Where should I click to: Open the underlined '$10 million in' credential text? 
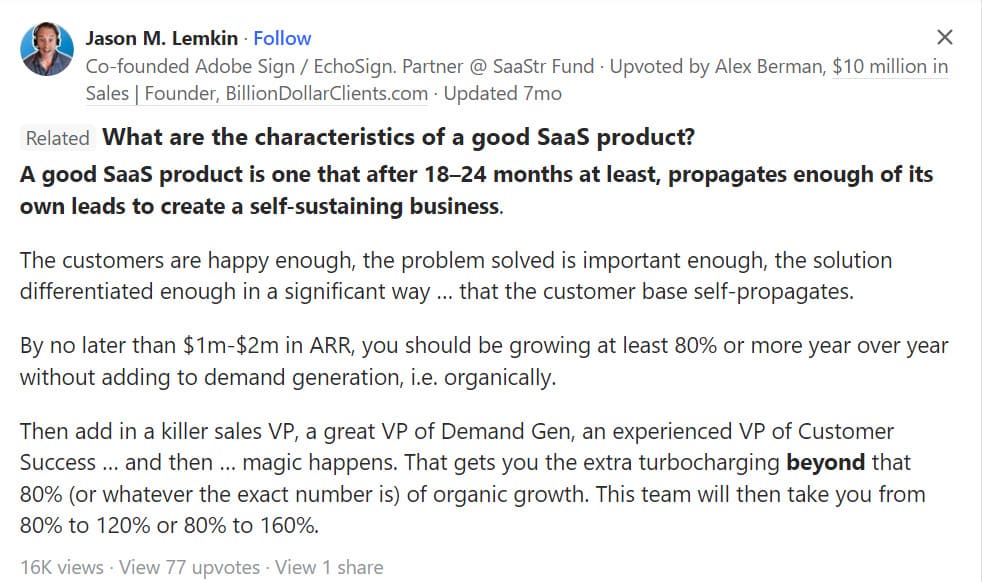click(x=890, y=66)
